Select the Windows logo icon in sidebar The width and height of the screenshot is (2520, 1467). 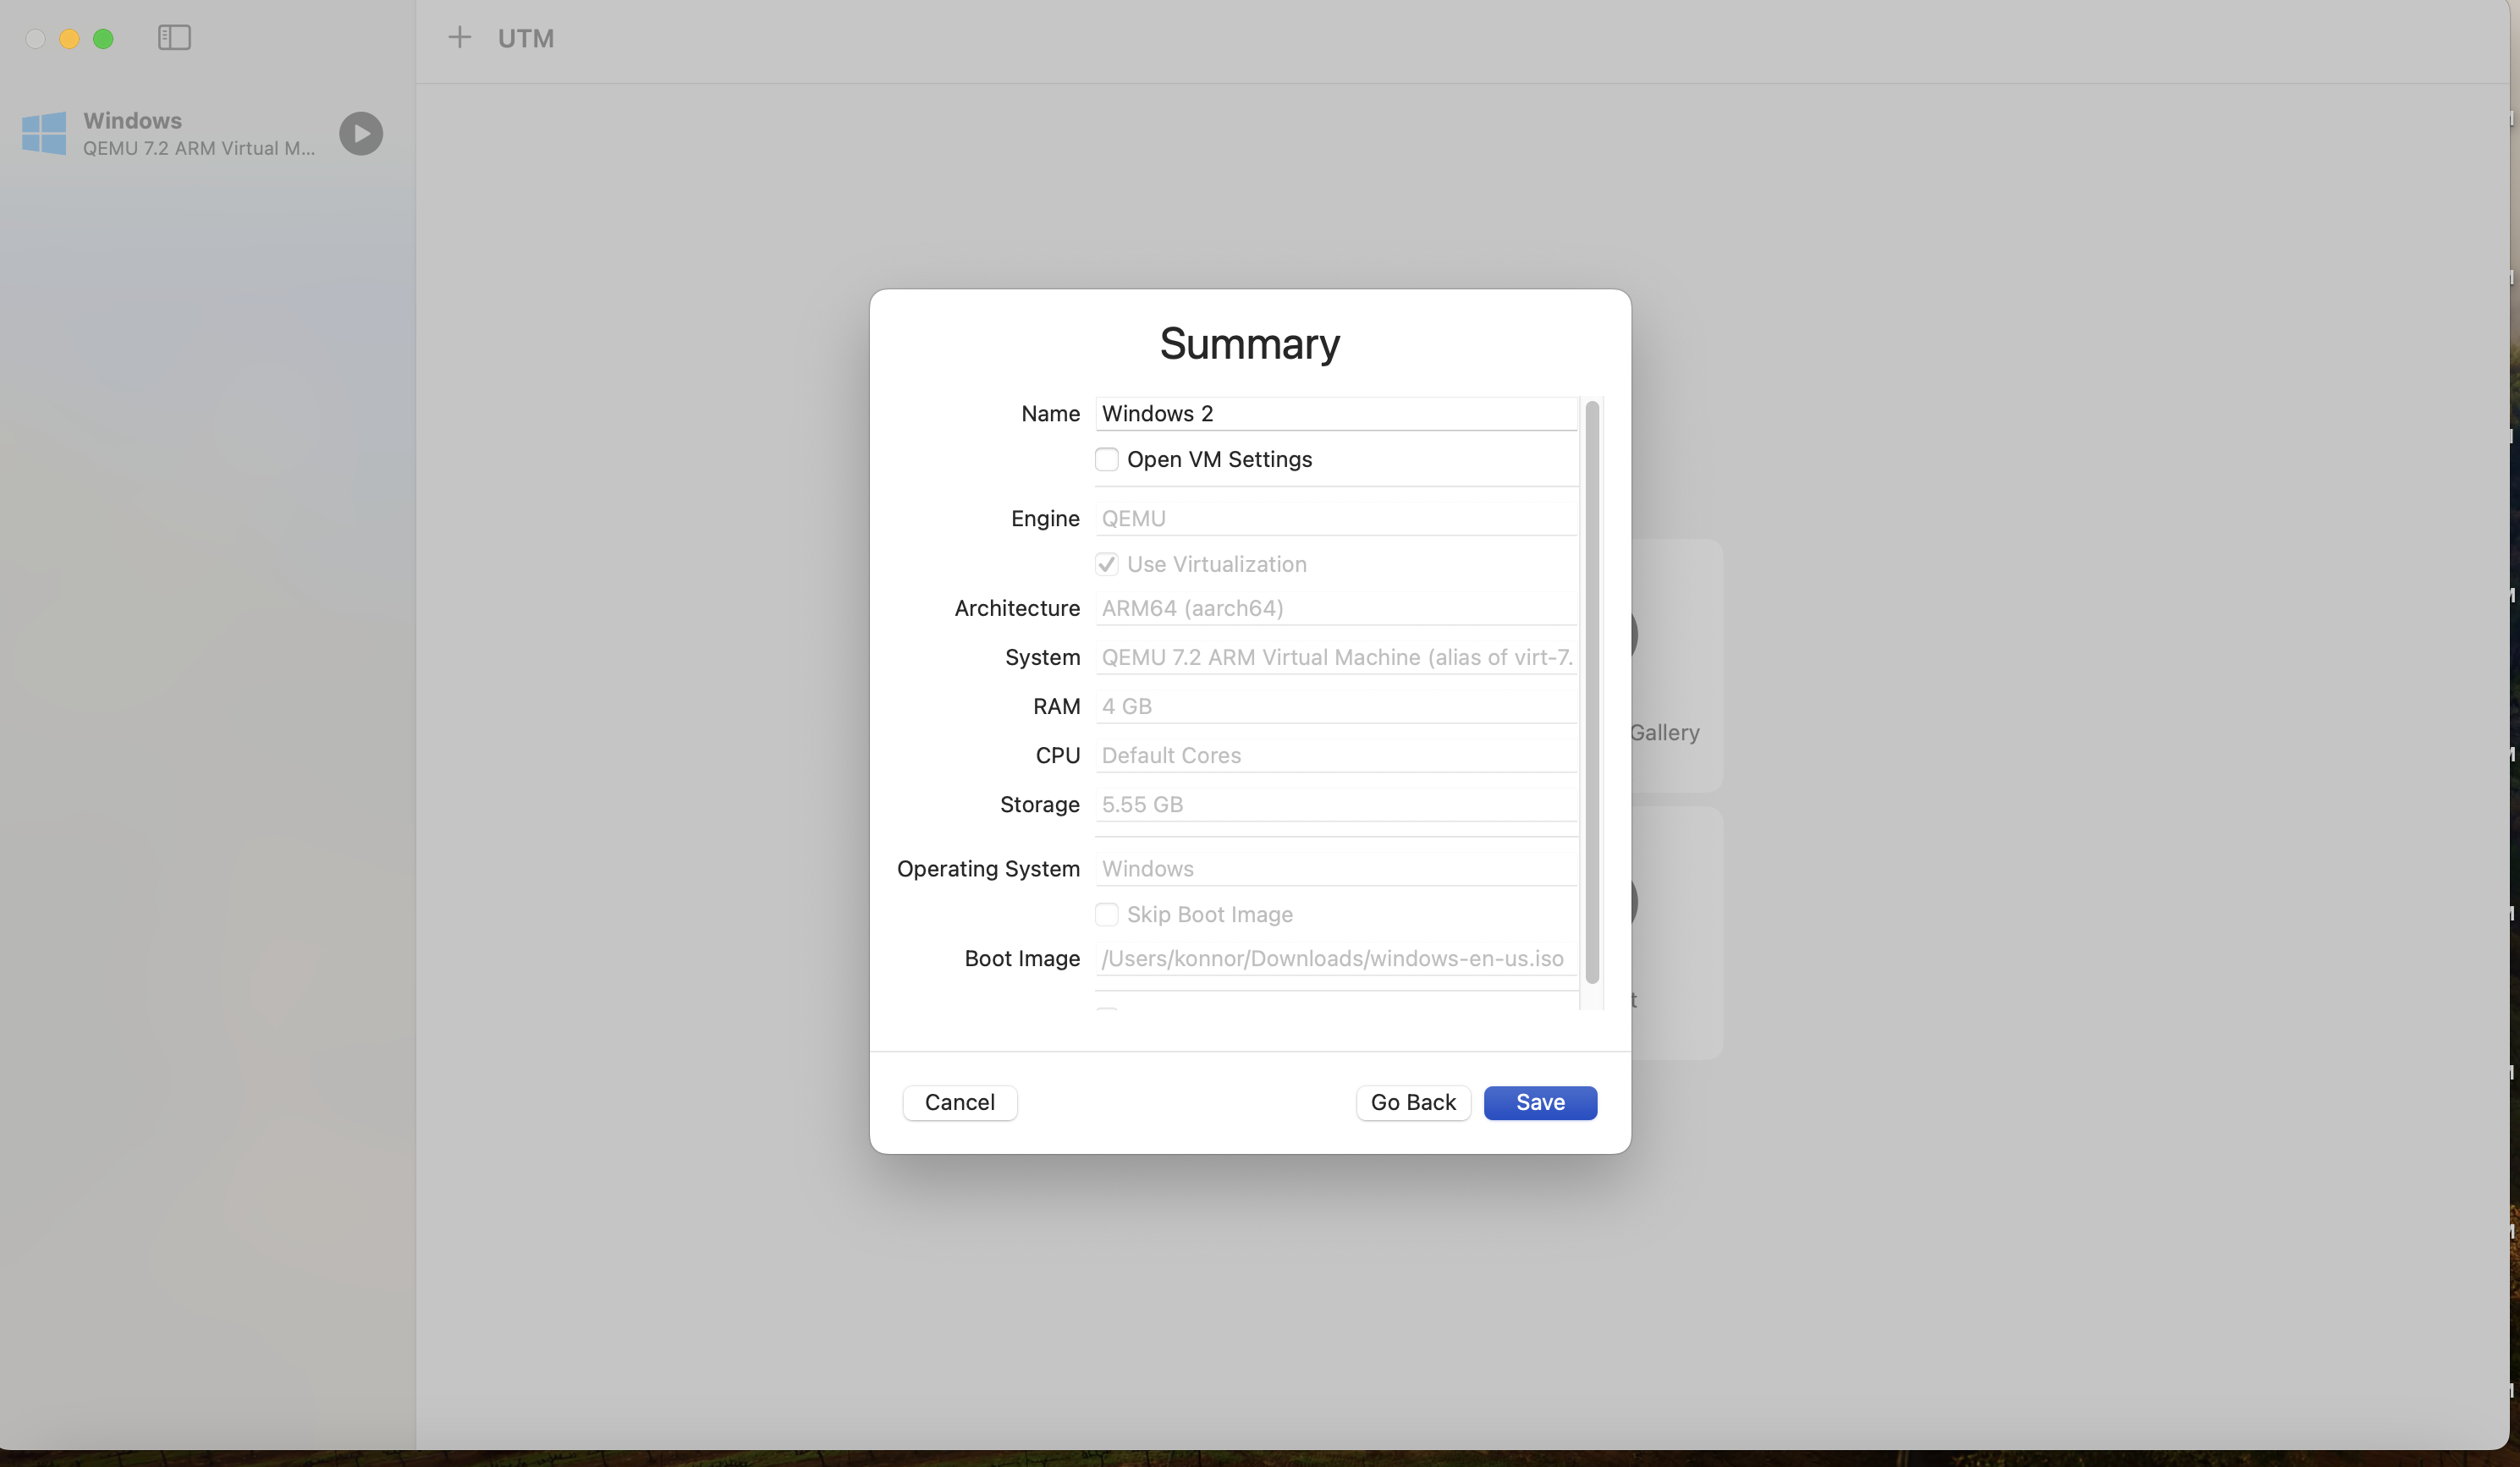(44, 133)
